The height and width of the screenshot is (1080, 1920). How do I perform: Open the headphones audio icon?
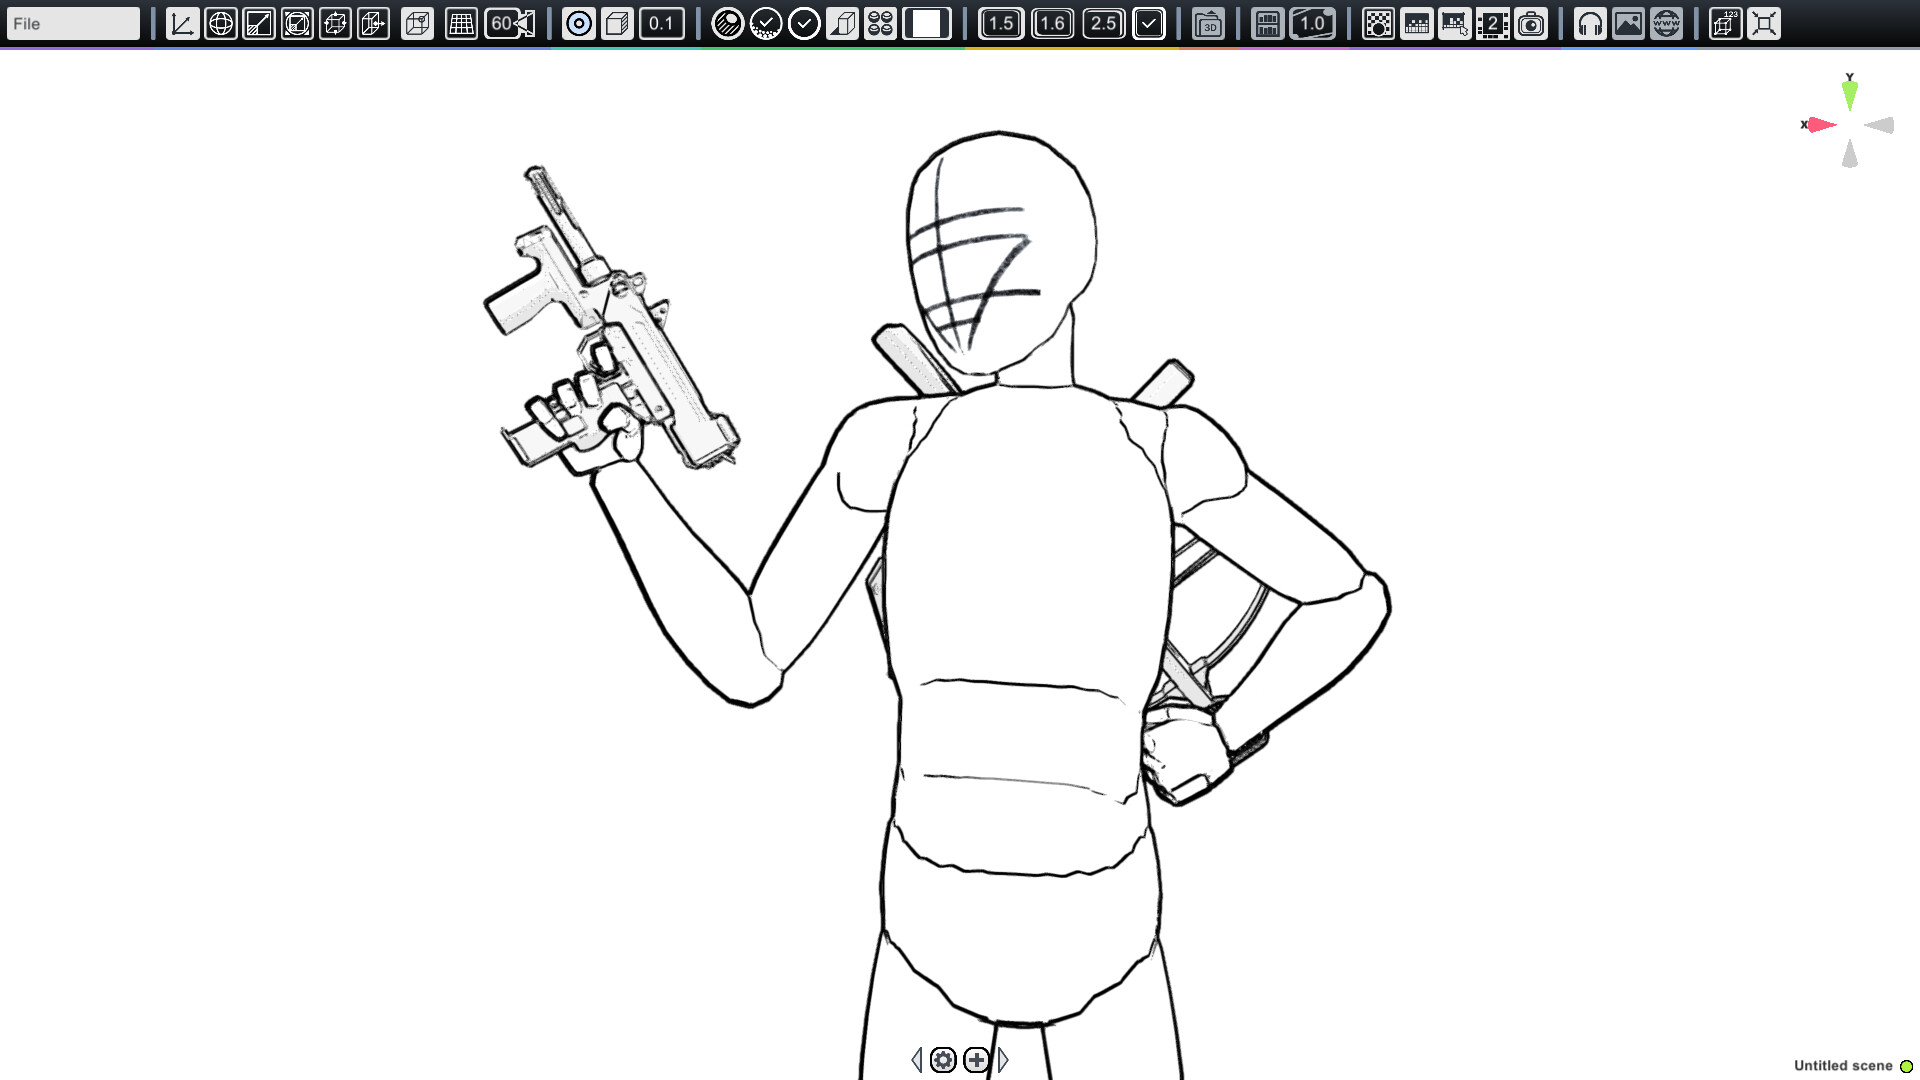(x=1590, y=23)
